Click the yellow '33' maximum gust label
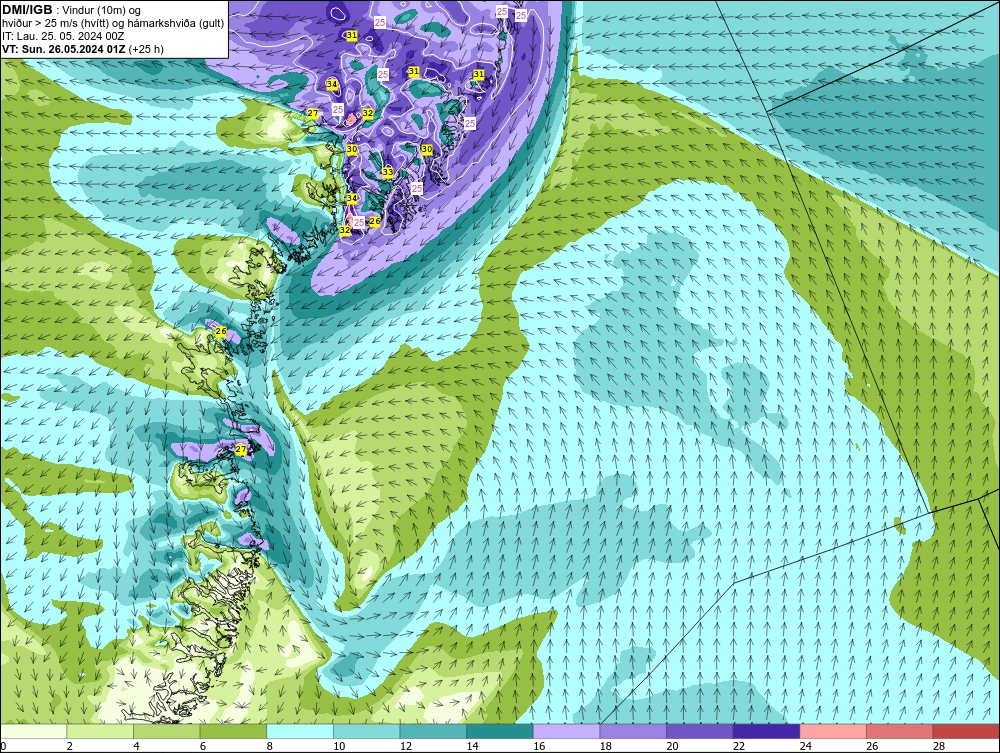The width and height of the screenshot is (1000, 753). pyautogui.click(x=388, y=172)
